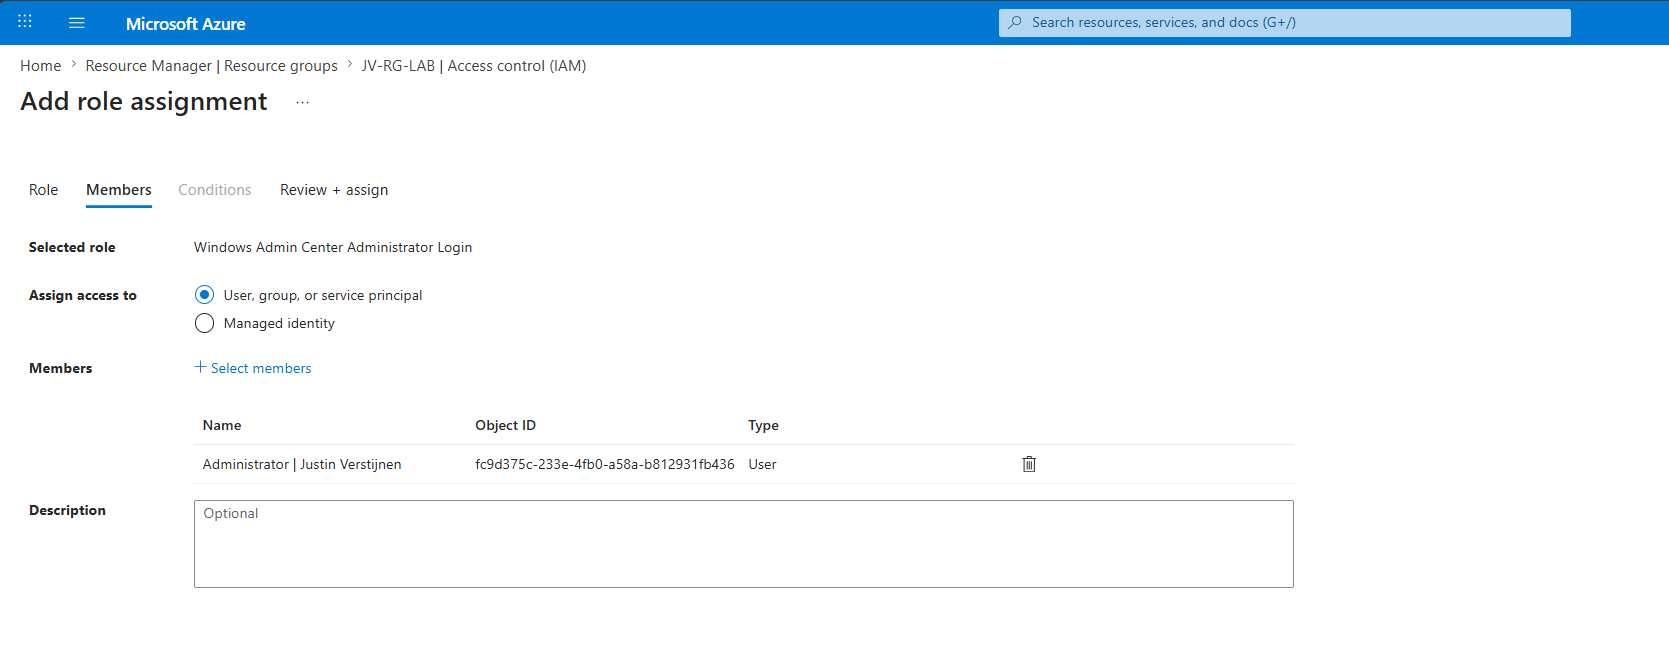This screenshot has height=667, width=1669.
Task: Click the Microsoft Azure title
Action: coord(185,24)
